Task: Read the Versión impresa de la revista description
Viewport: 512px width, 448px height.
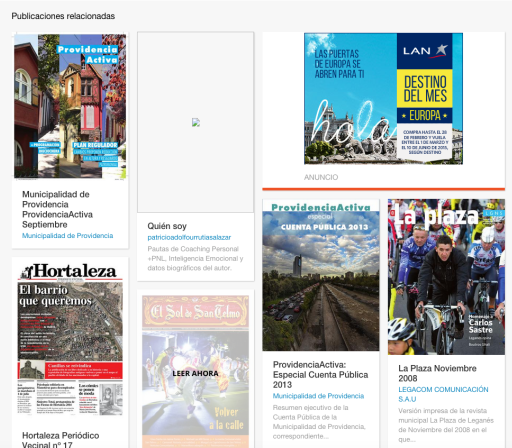Action: tap(446, 425)
